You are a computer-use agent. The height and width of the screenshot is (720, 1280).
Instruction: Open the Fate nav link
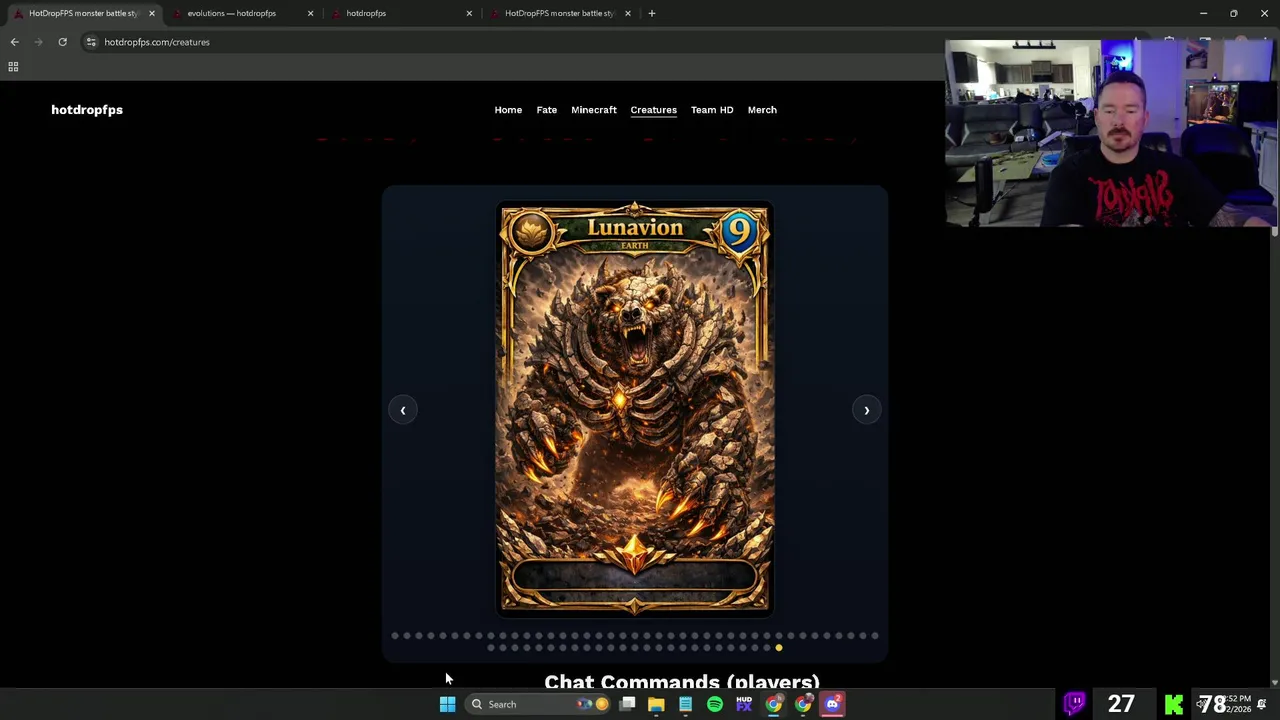coord(546,110)
